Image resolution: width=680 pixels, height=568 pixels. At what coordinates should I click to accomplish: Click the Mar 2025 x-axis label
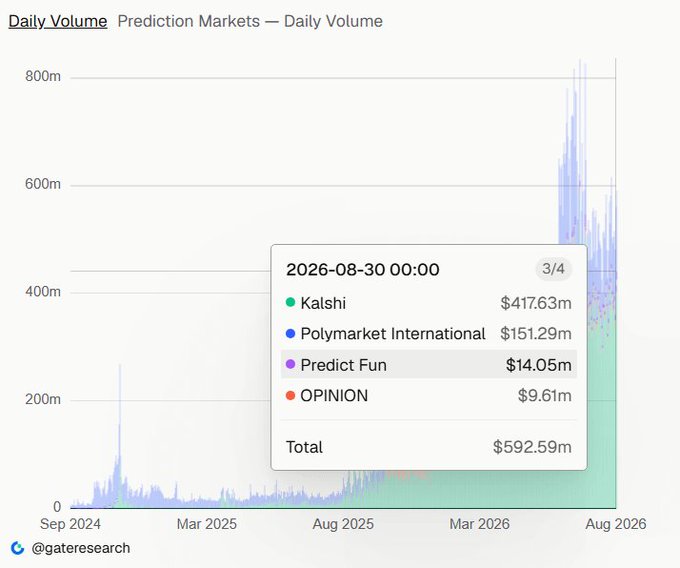tap(206, 524)
